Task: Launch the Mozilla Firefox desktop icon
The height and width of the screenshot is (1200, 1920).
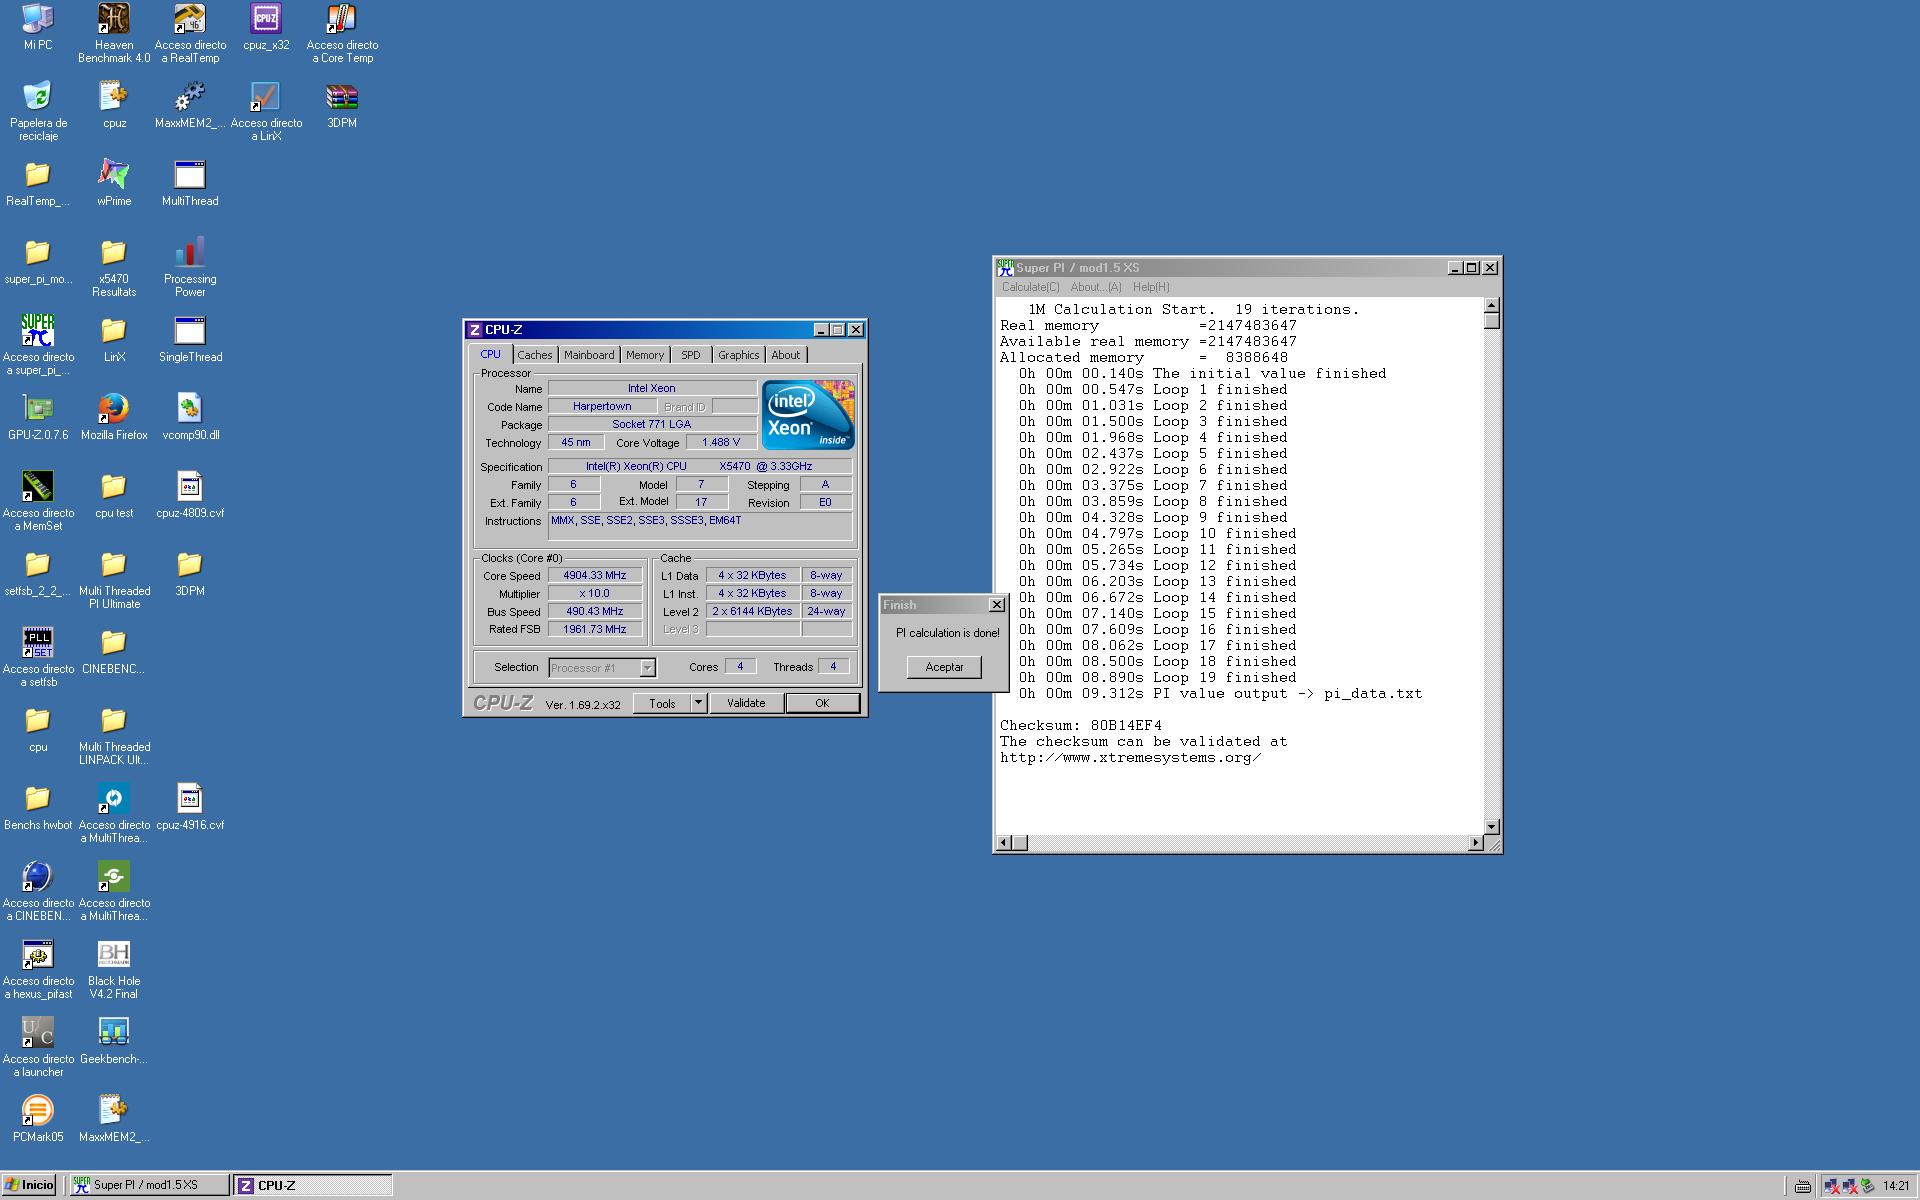Action: click(114, 409)
